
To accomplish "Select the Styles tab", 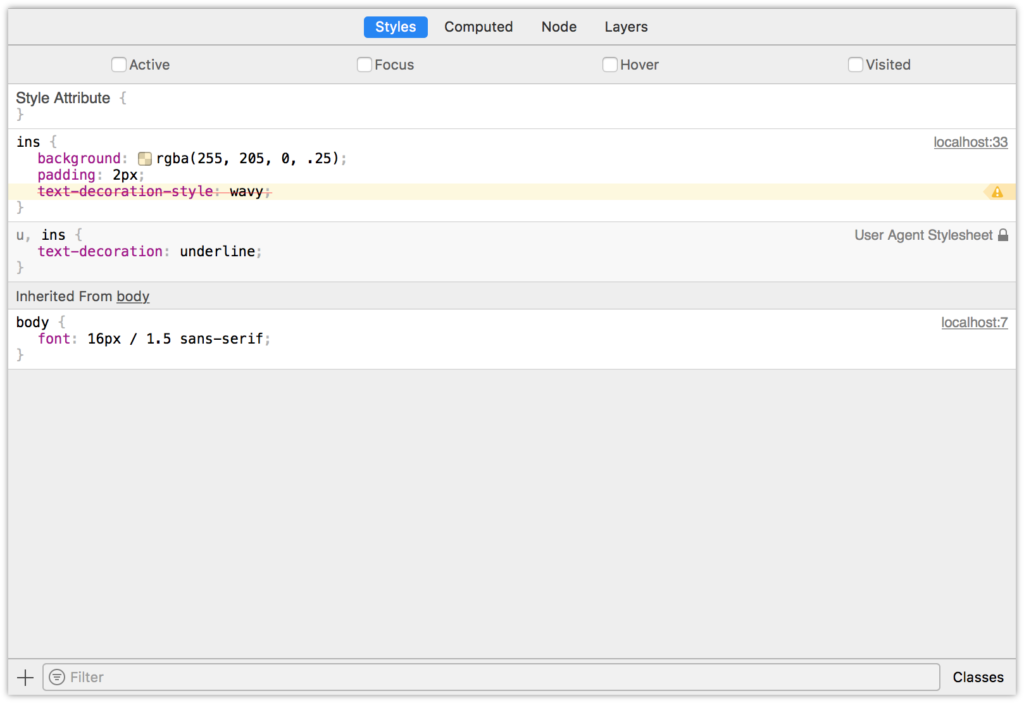I will (x=395, y=27).
